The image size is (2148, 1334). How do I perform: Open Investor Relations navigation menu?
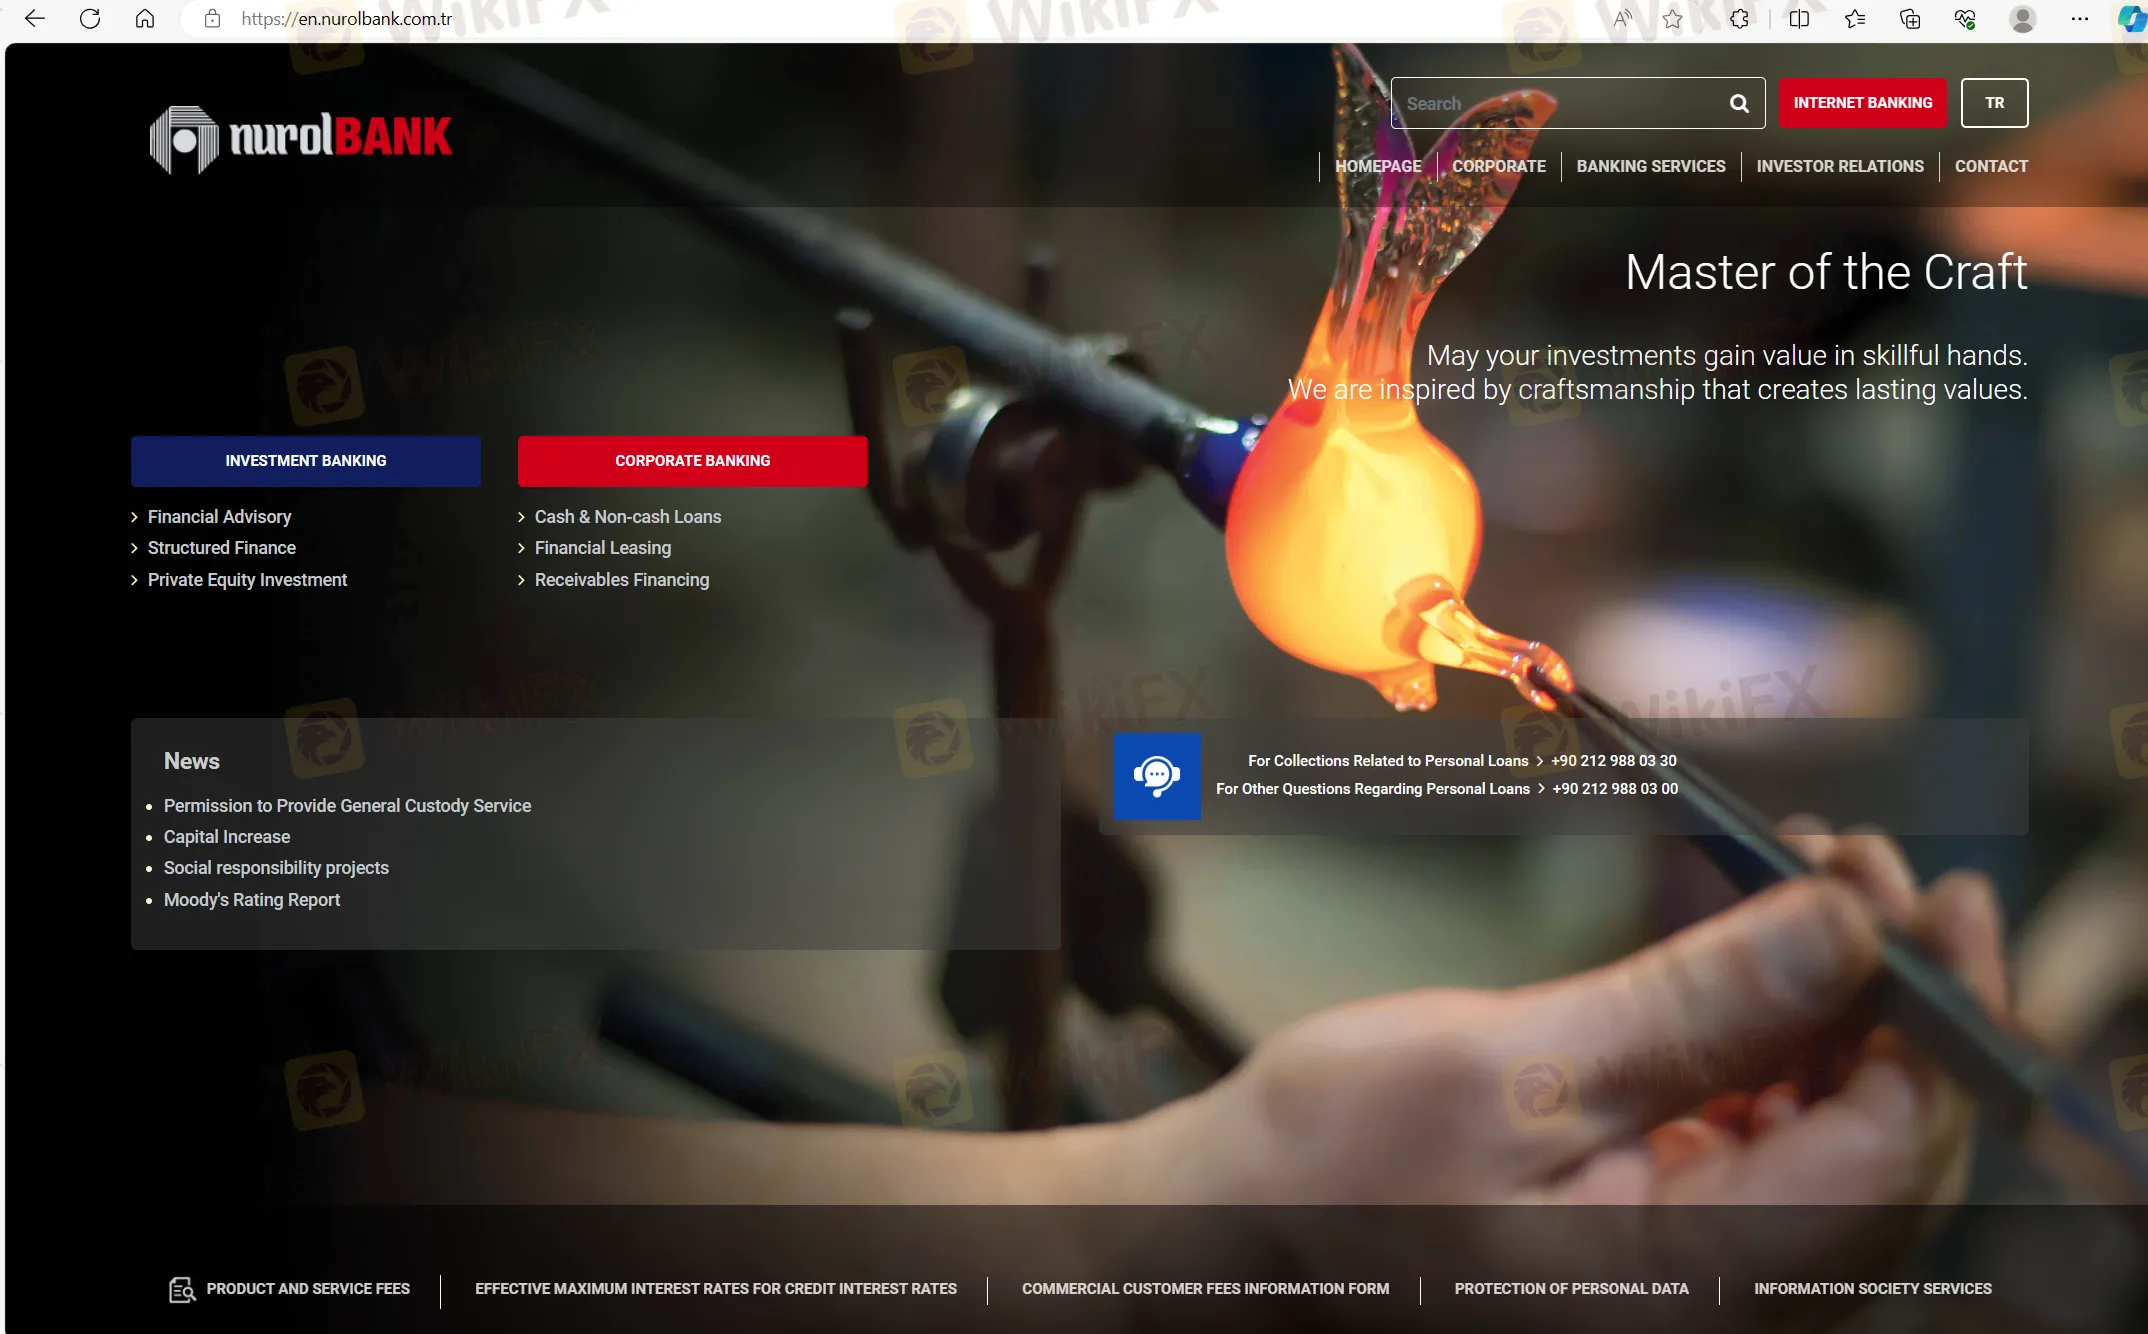1839,166
